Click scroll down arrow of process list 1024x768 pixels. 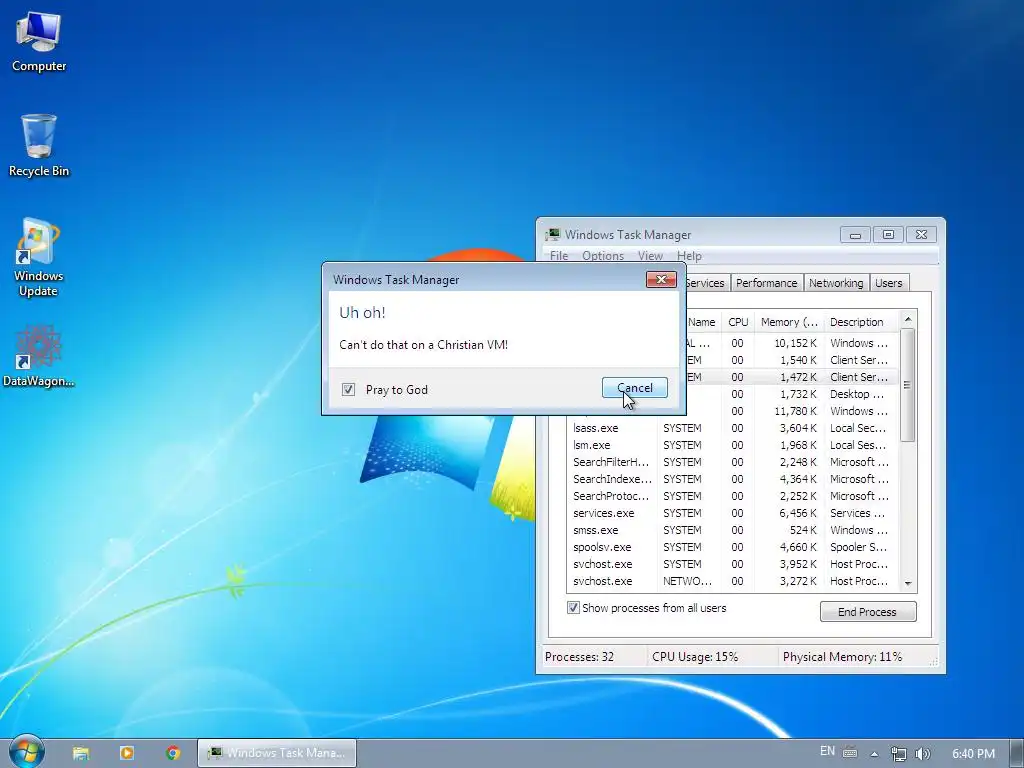[908, 583]
